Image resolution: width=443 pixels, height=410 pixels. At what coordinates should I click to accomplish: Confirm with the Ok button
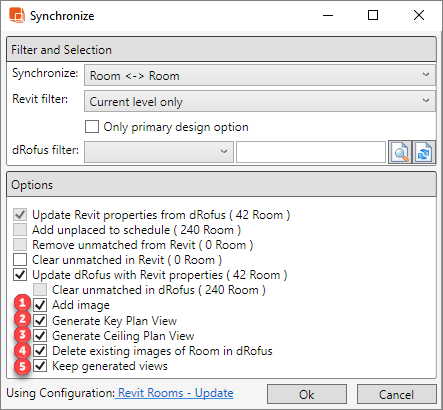pos(307,394)
